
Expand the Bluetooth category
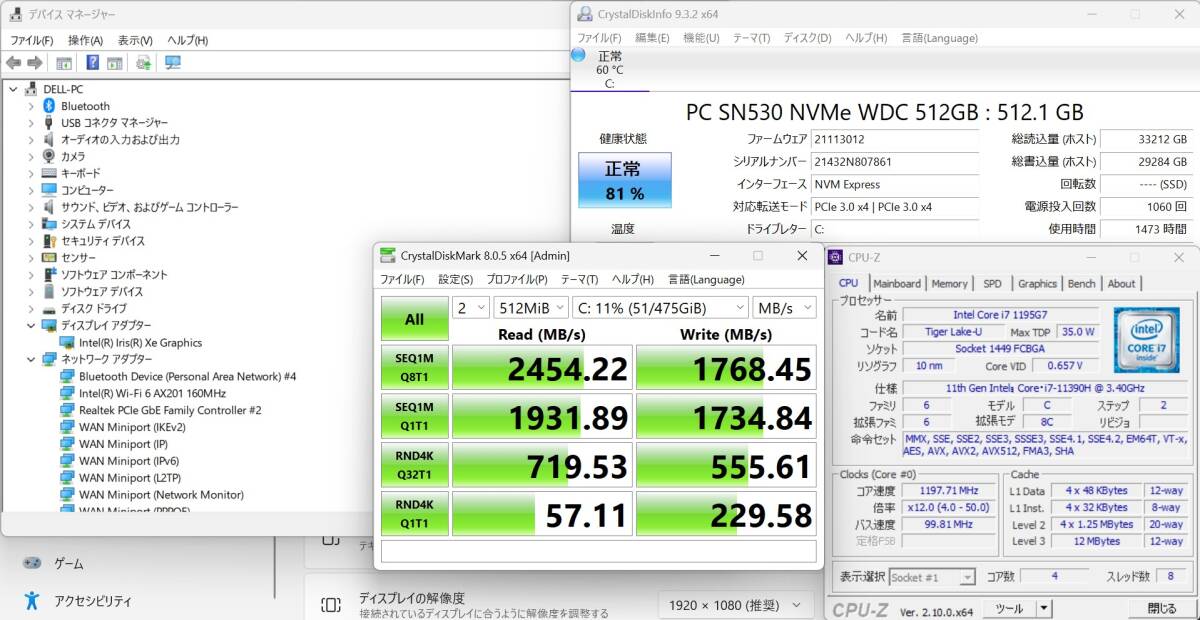pos(30,106)
